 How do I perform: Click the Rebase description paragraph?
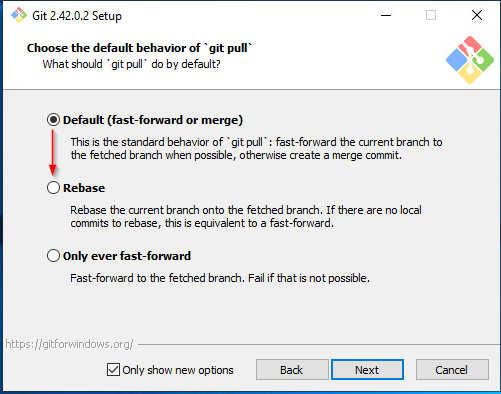[x=246, y=217]
